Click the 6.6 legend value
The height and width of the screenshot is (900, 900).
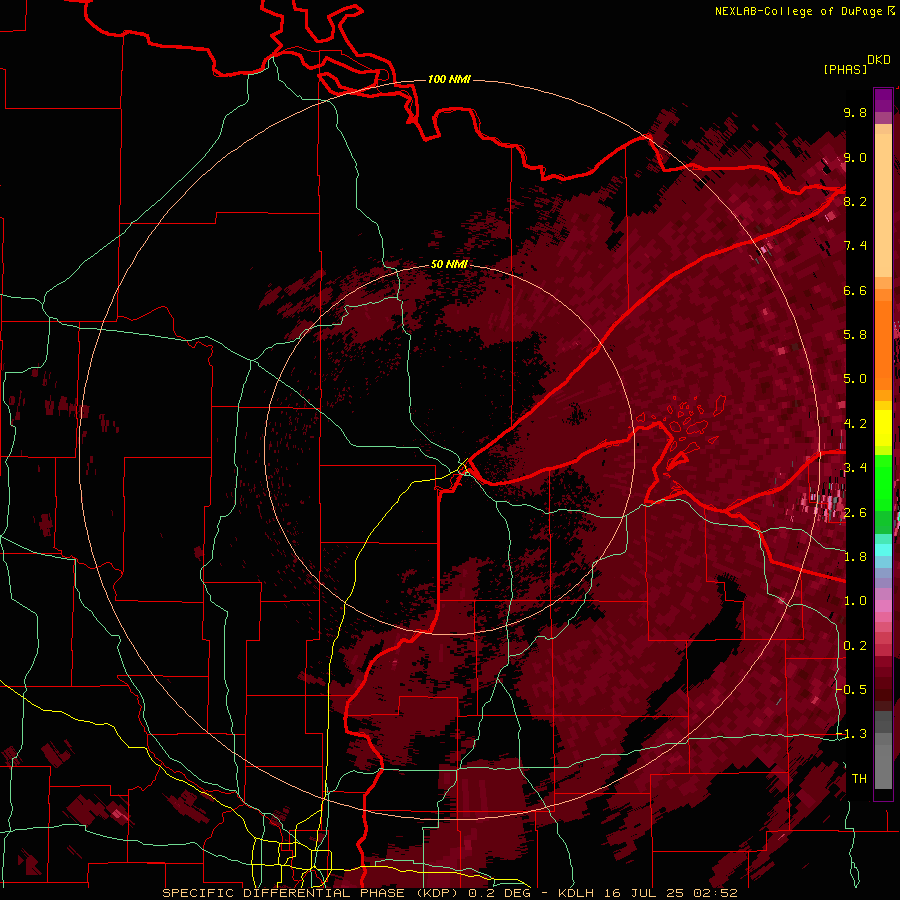[855, 290]
